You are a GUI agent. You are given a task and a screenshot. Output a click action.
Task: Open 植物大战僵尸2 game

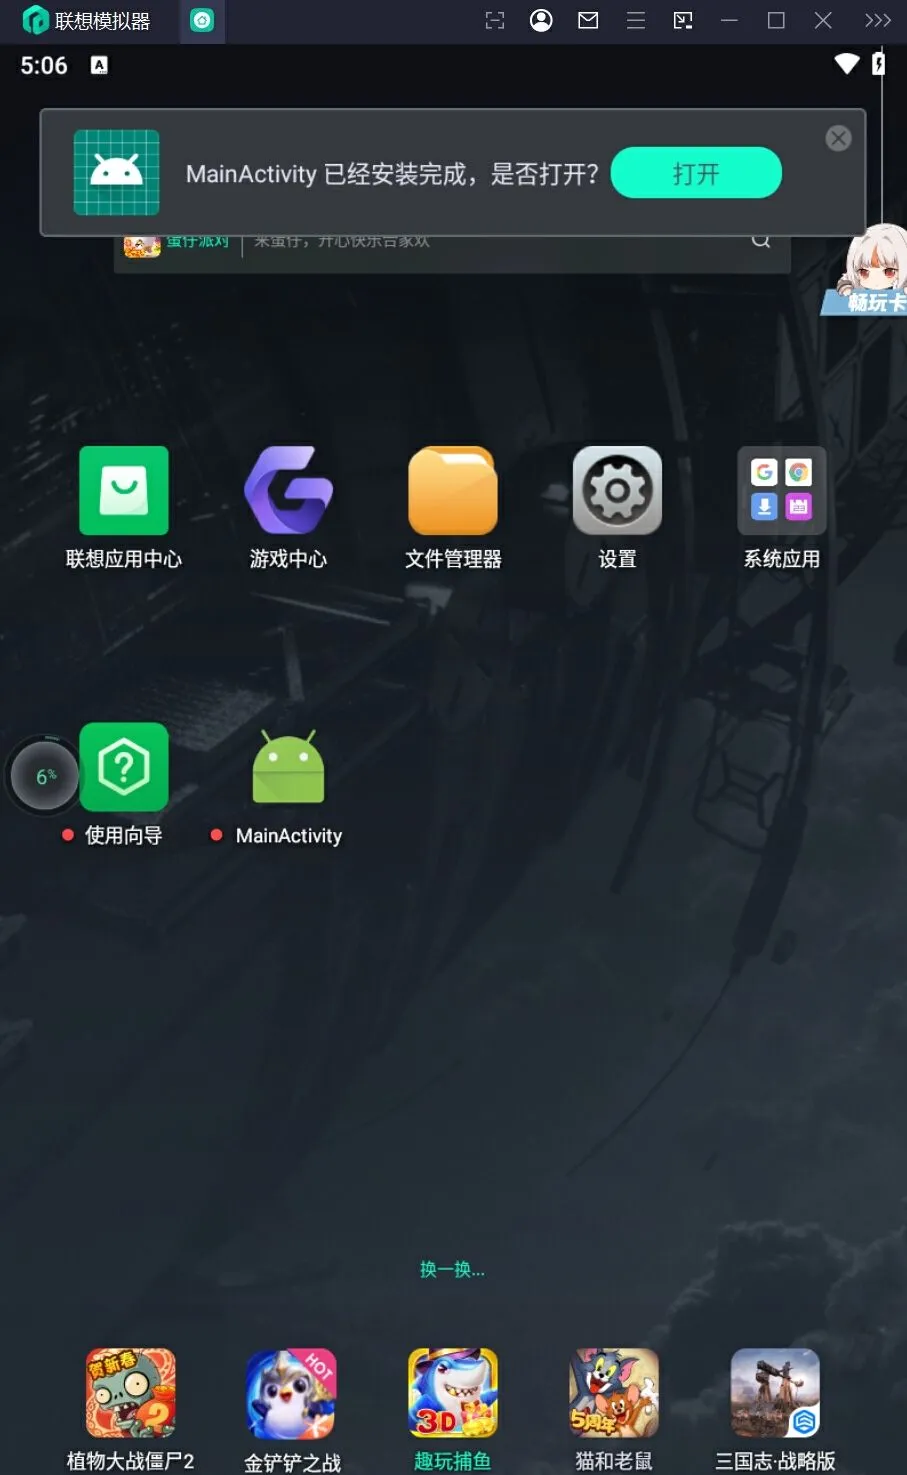point(130,1393)
